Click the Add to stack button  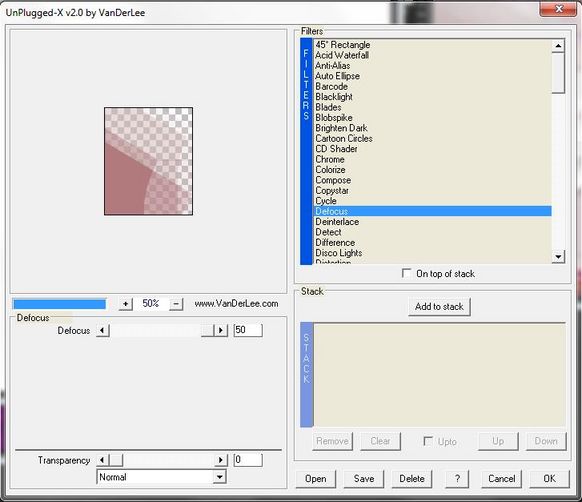(x=439, y=307)
